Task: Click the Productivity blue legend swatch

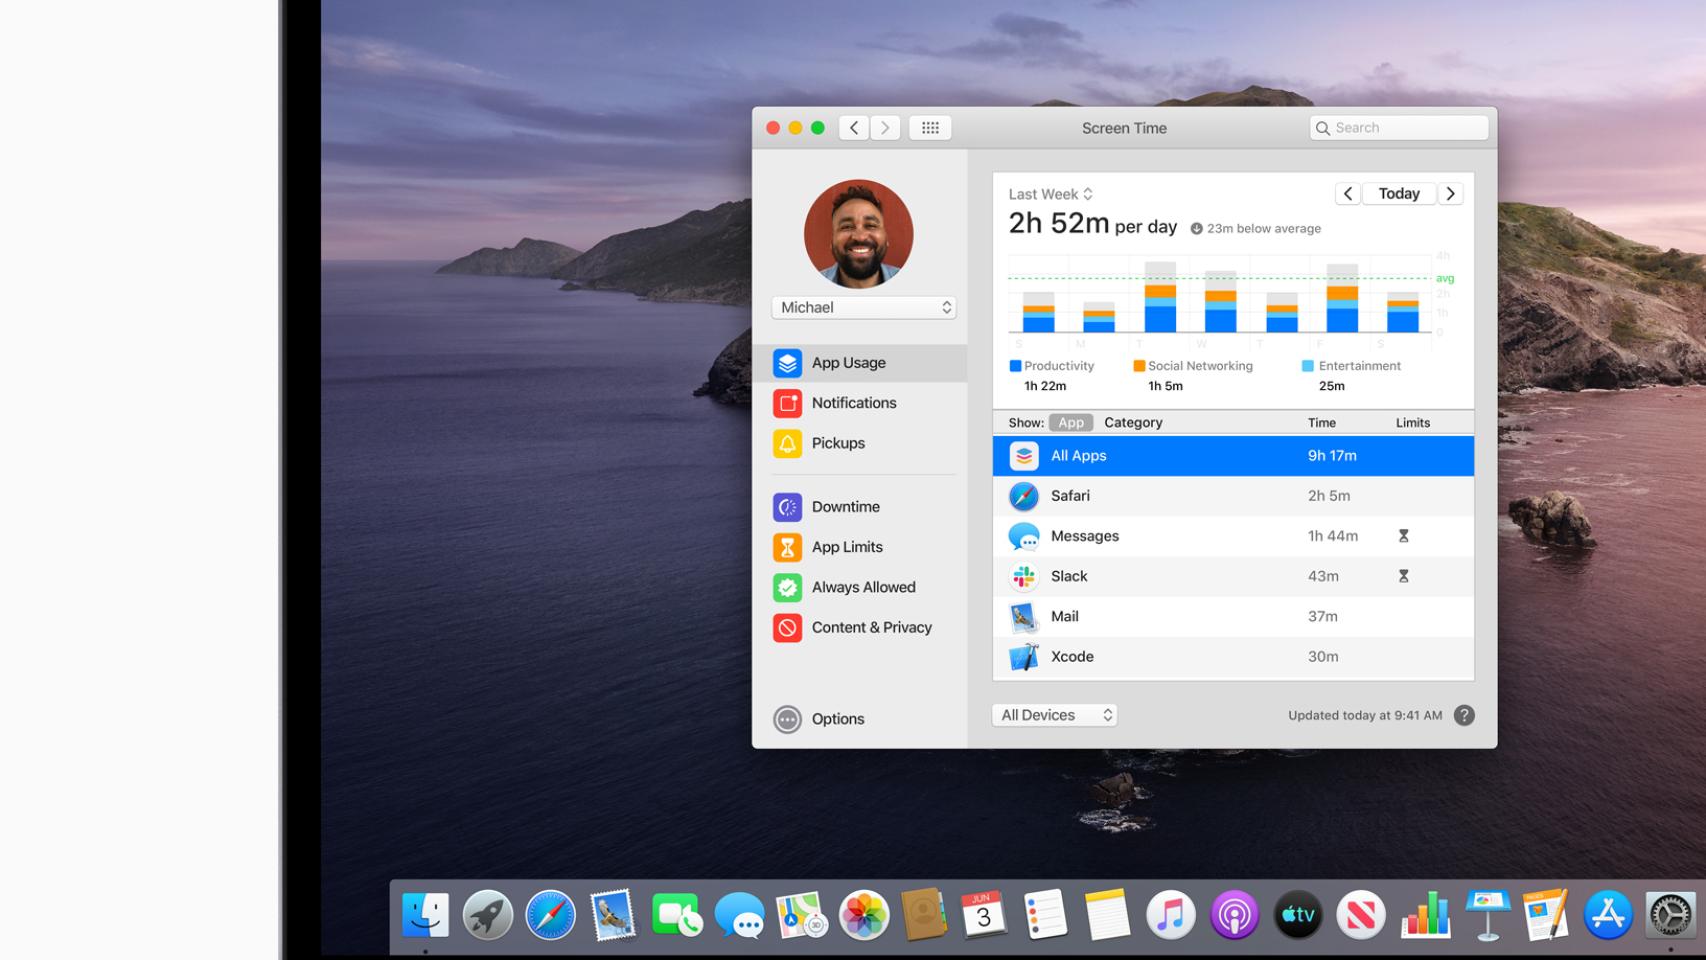Action: (1015, 366)
